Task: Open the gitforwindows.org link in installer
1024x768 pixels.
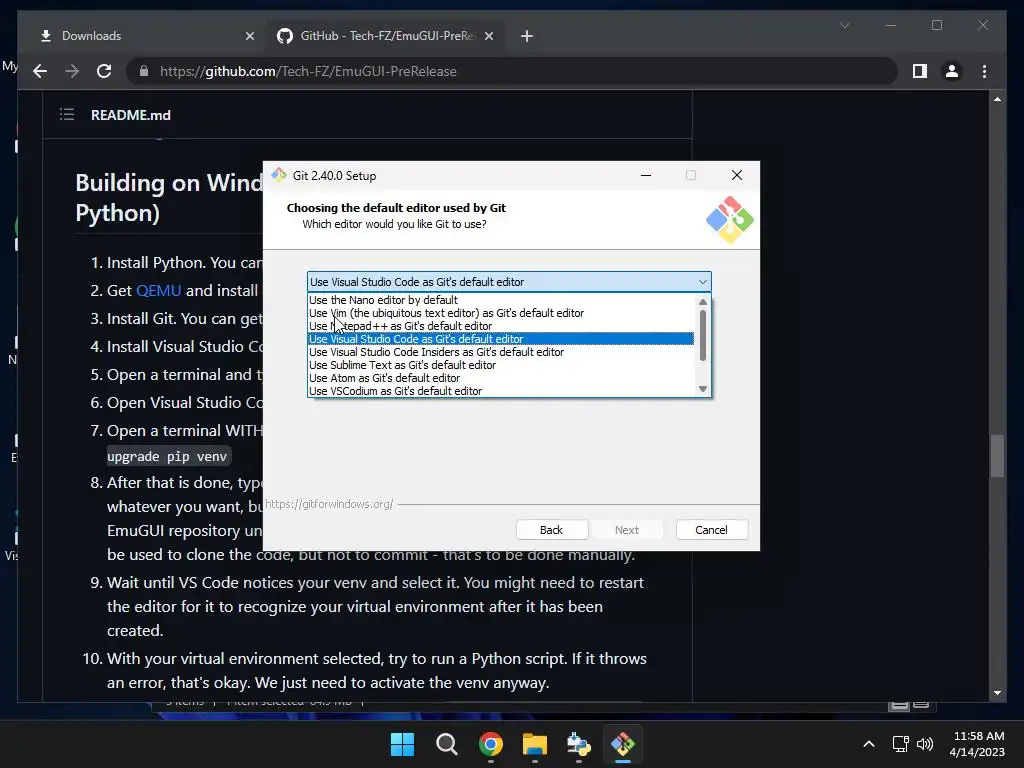Action: [329, 504]
